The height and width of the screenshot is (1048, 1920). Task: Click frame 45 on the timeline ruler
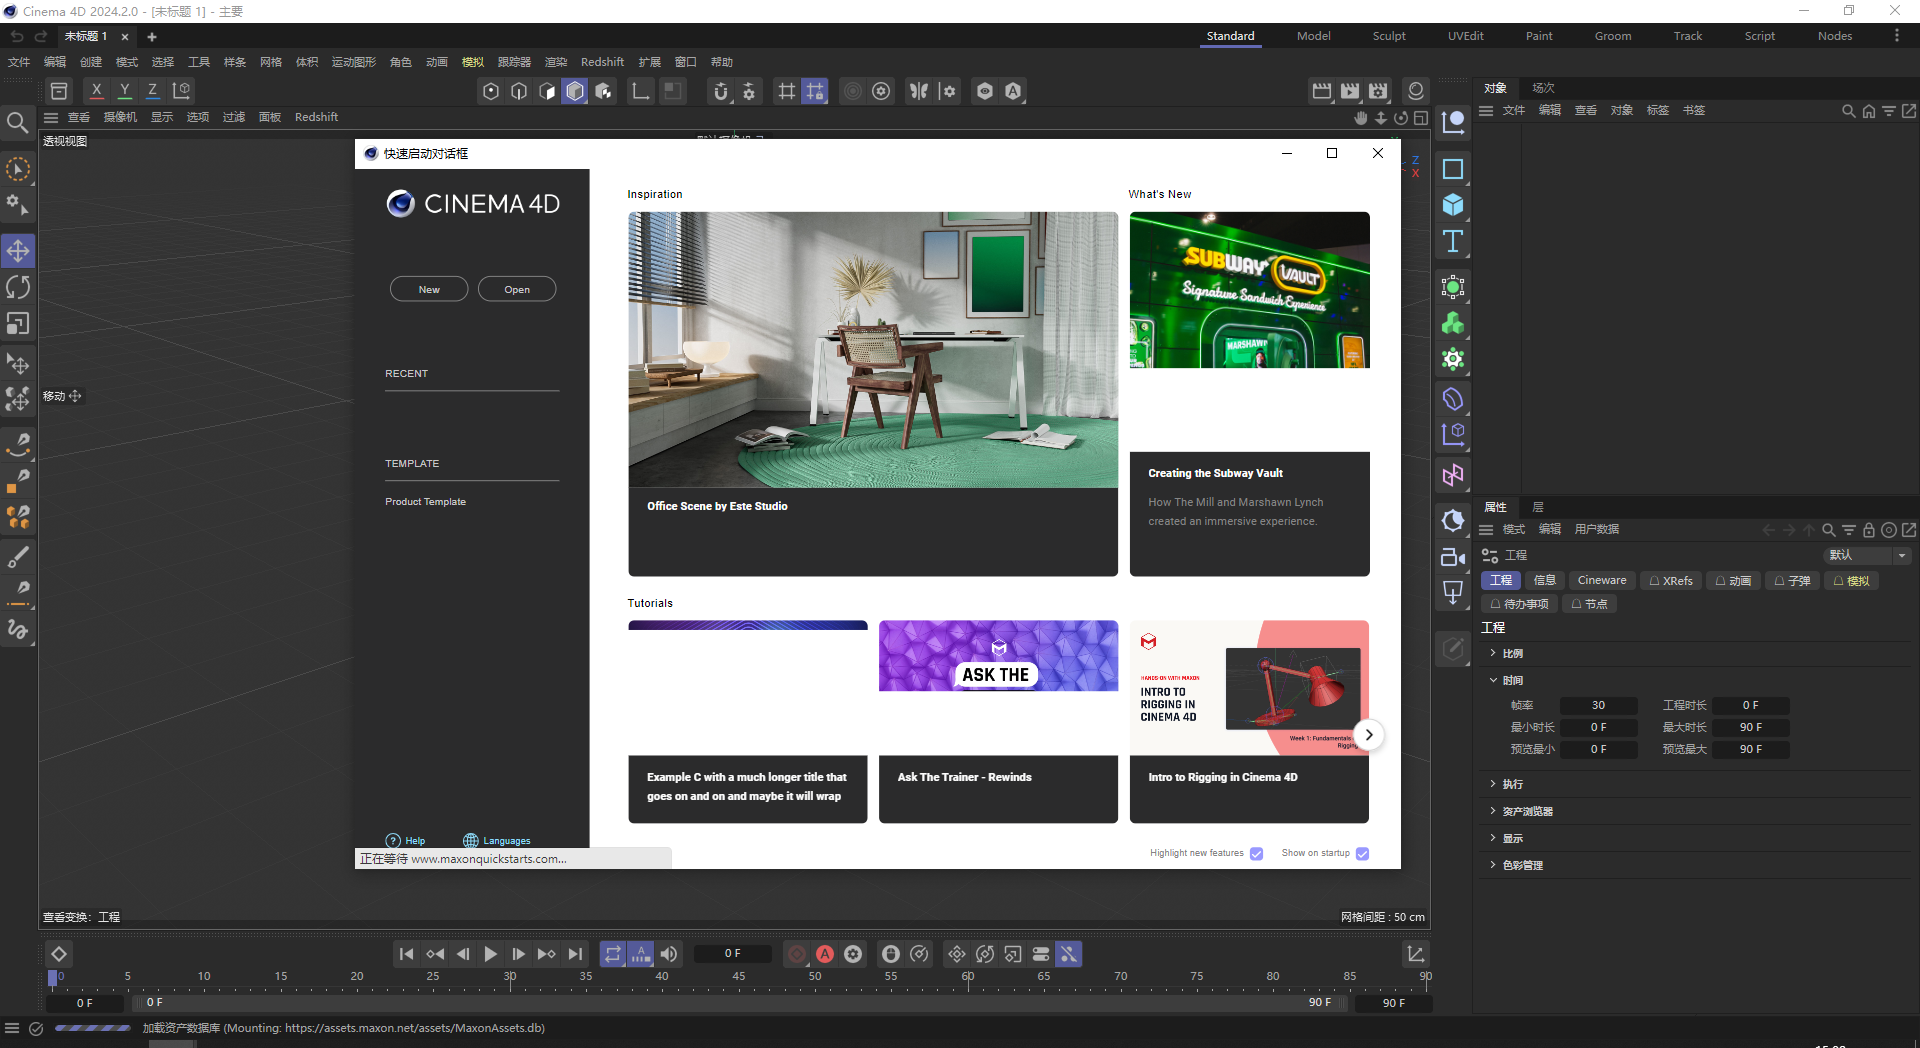click(738, 977)
